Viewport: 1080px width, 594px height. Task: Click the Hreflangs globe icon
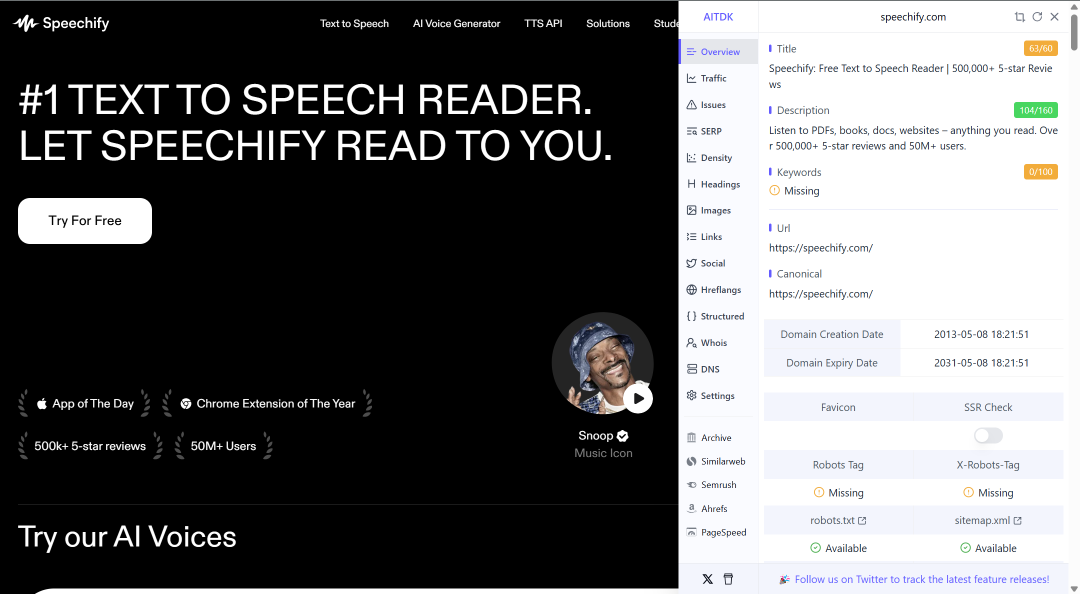click(x=692, y=289)
